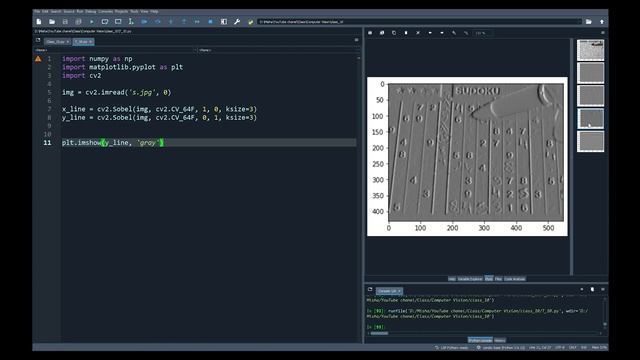This screenshot has width=640, height=360.
Task: Switch to the Help pane tab
Action: point(452,279)
